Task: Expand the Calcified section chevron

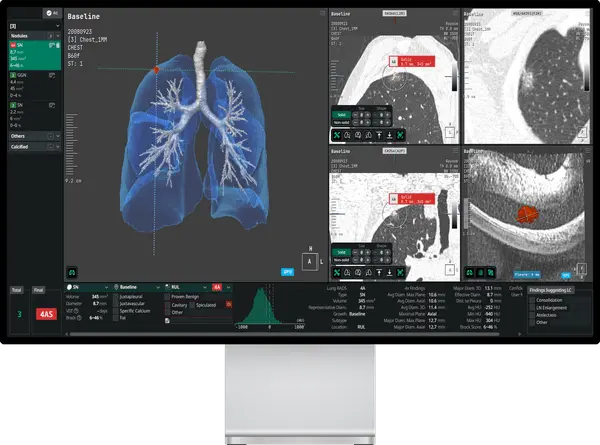Action: click(x=58, y=147)
